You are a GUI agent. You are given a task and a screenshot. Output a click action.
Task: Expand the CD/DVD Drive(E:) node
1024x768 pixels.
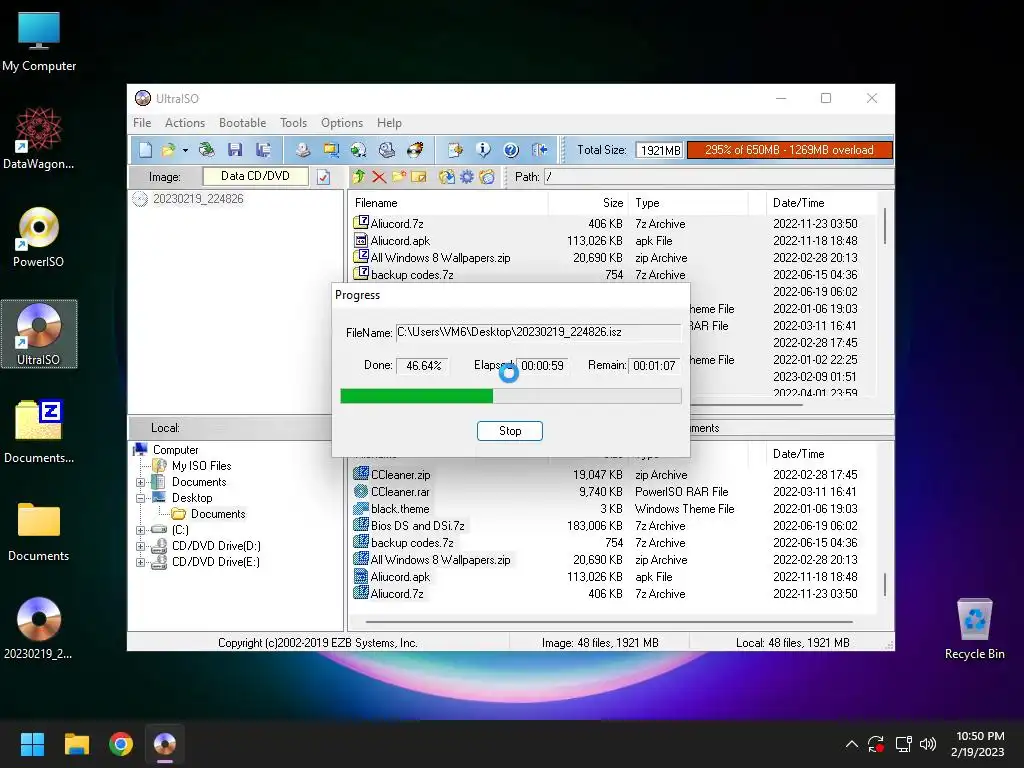(140, 562)
